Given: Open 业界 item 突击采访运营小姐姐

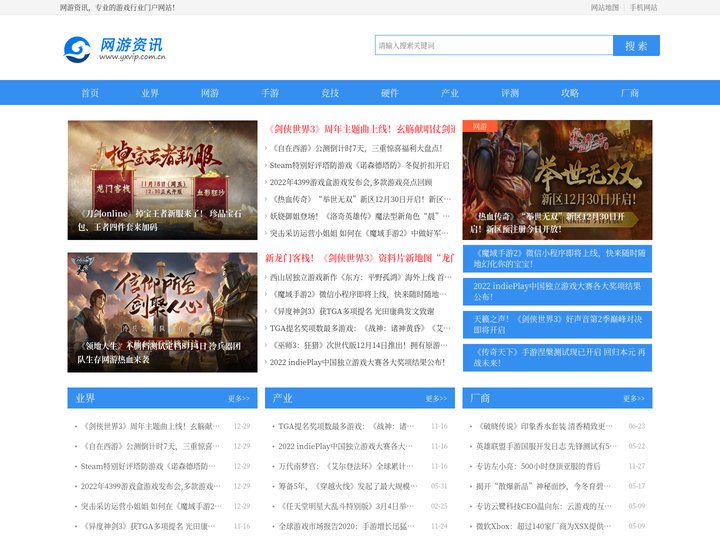Looking at the screenshot, I should click(x=151, y=506).
